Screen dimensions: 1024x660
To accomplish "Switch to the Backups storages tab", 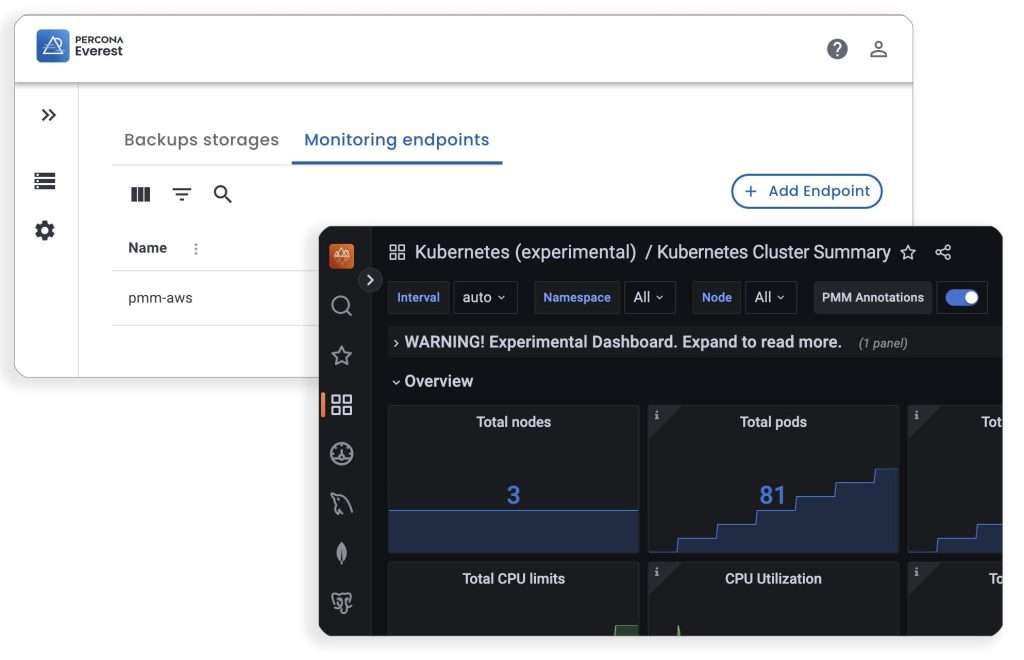I will [201, 140].
